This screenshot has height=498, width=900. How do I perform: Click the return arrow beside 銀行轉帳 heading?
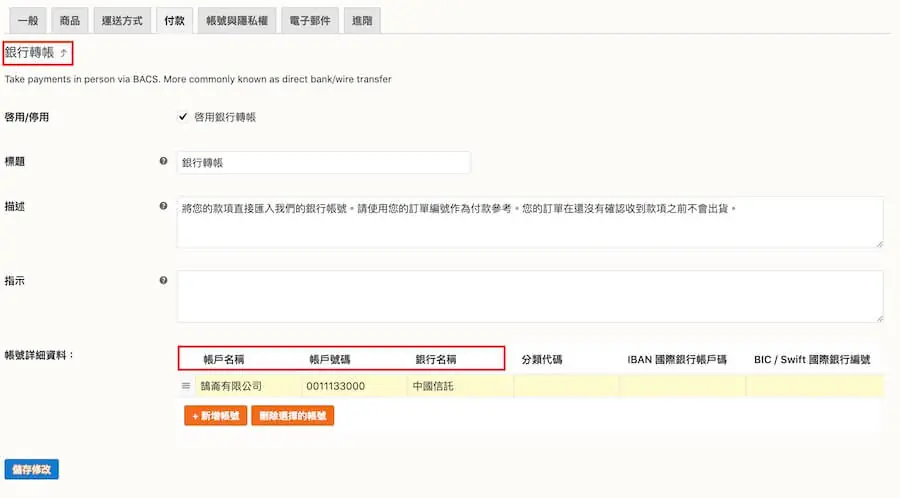(x=64, y=53)
